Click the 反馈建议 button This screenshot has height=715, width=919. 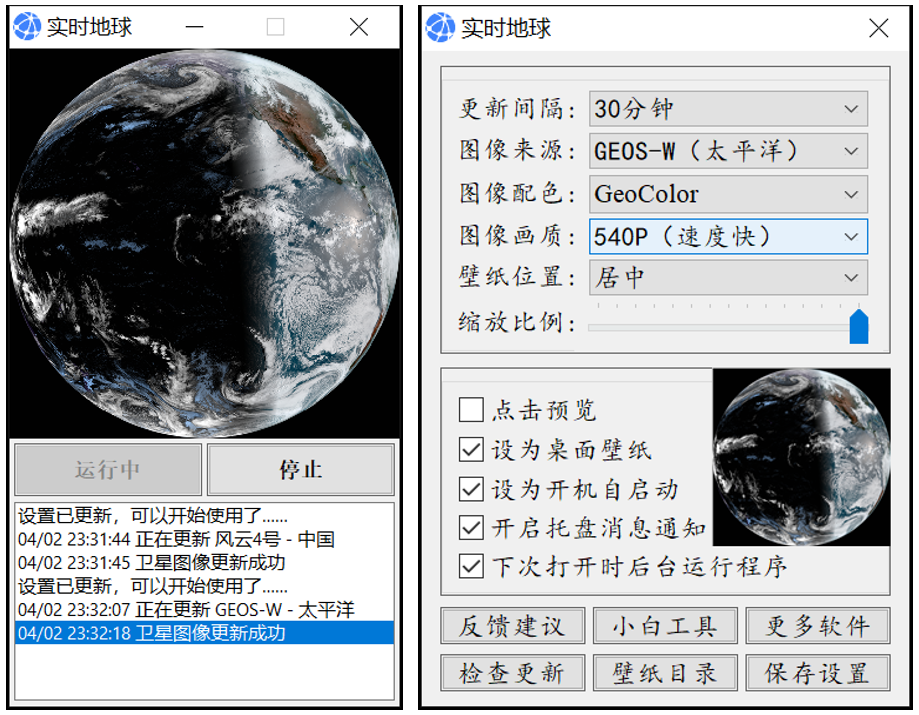(513, 626)
